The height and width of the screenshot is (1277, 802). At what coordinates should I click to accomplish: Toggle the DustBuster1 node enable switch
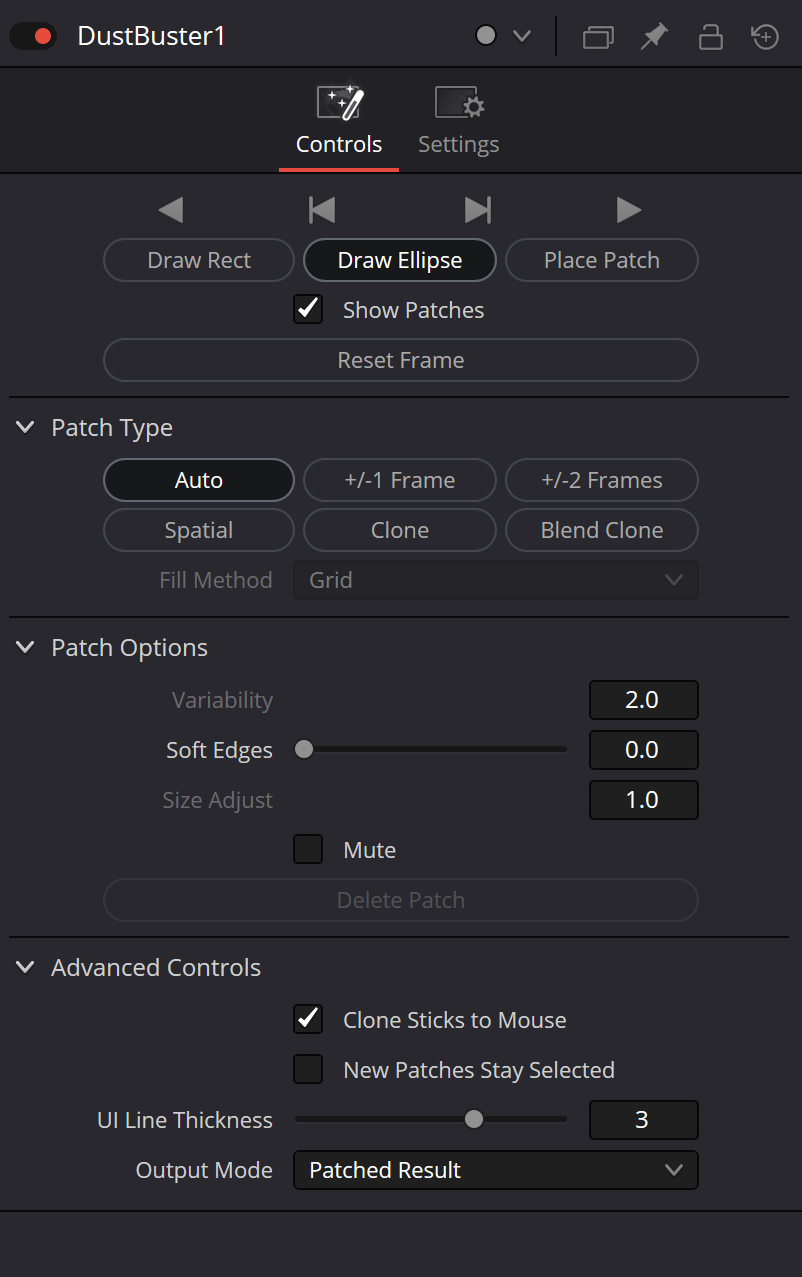(33, 37)
